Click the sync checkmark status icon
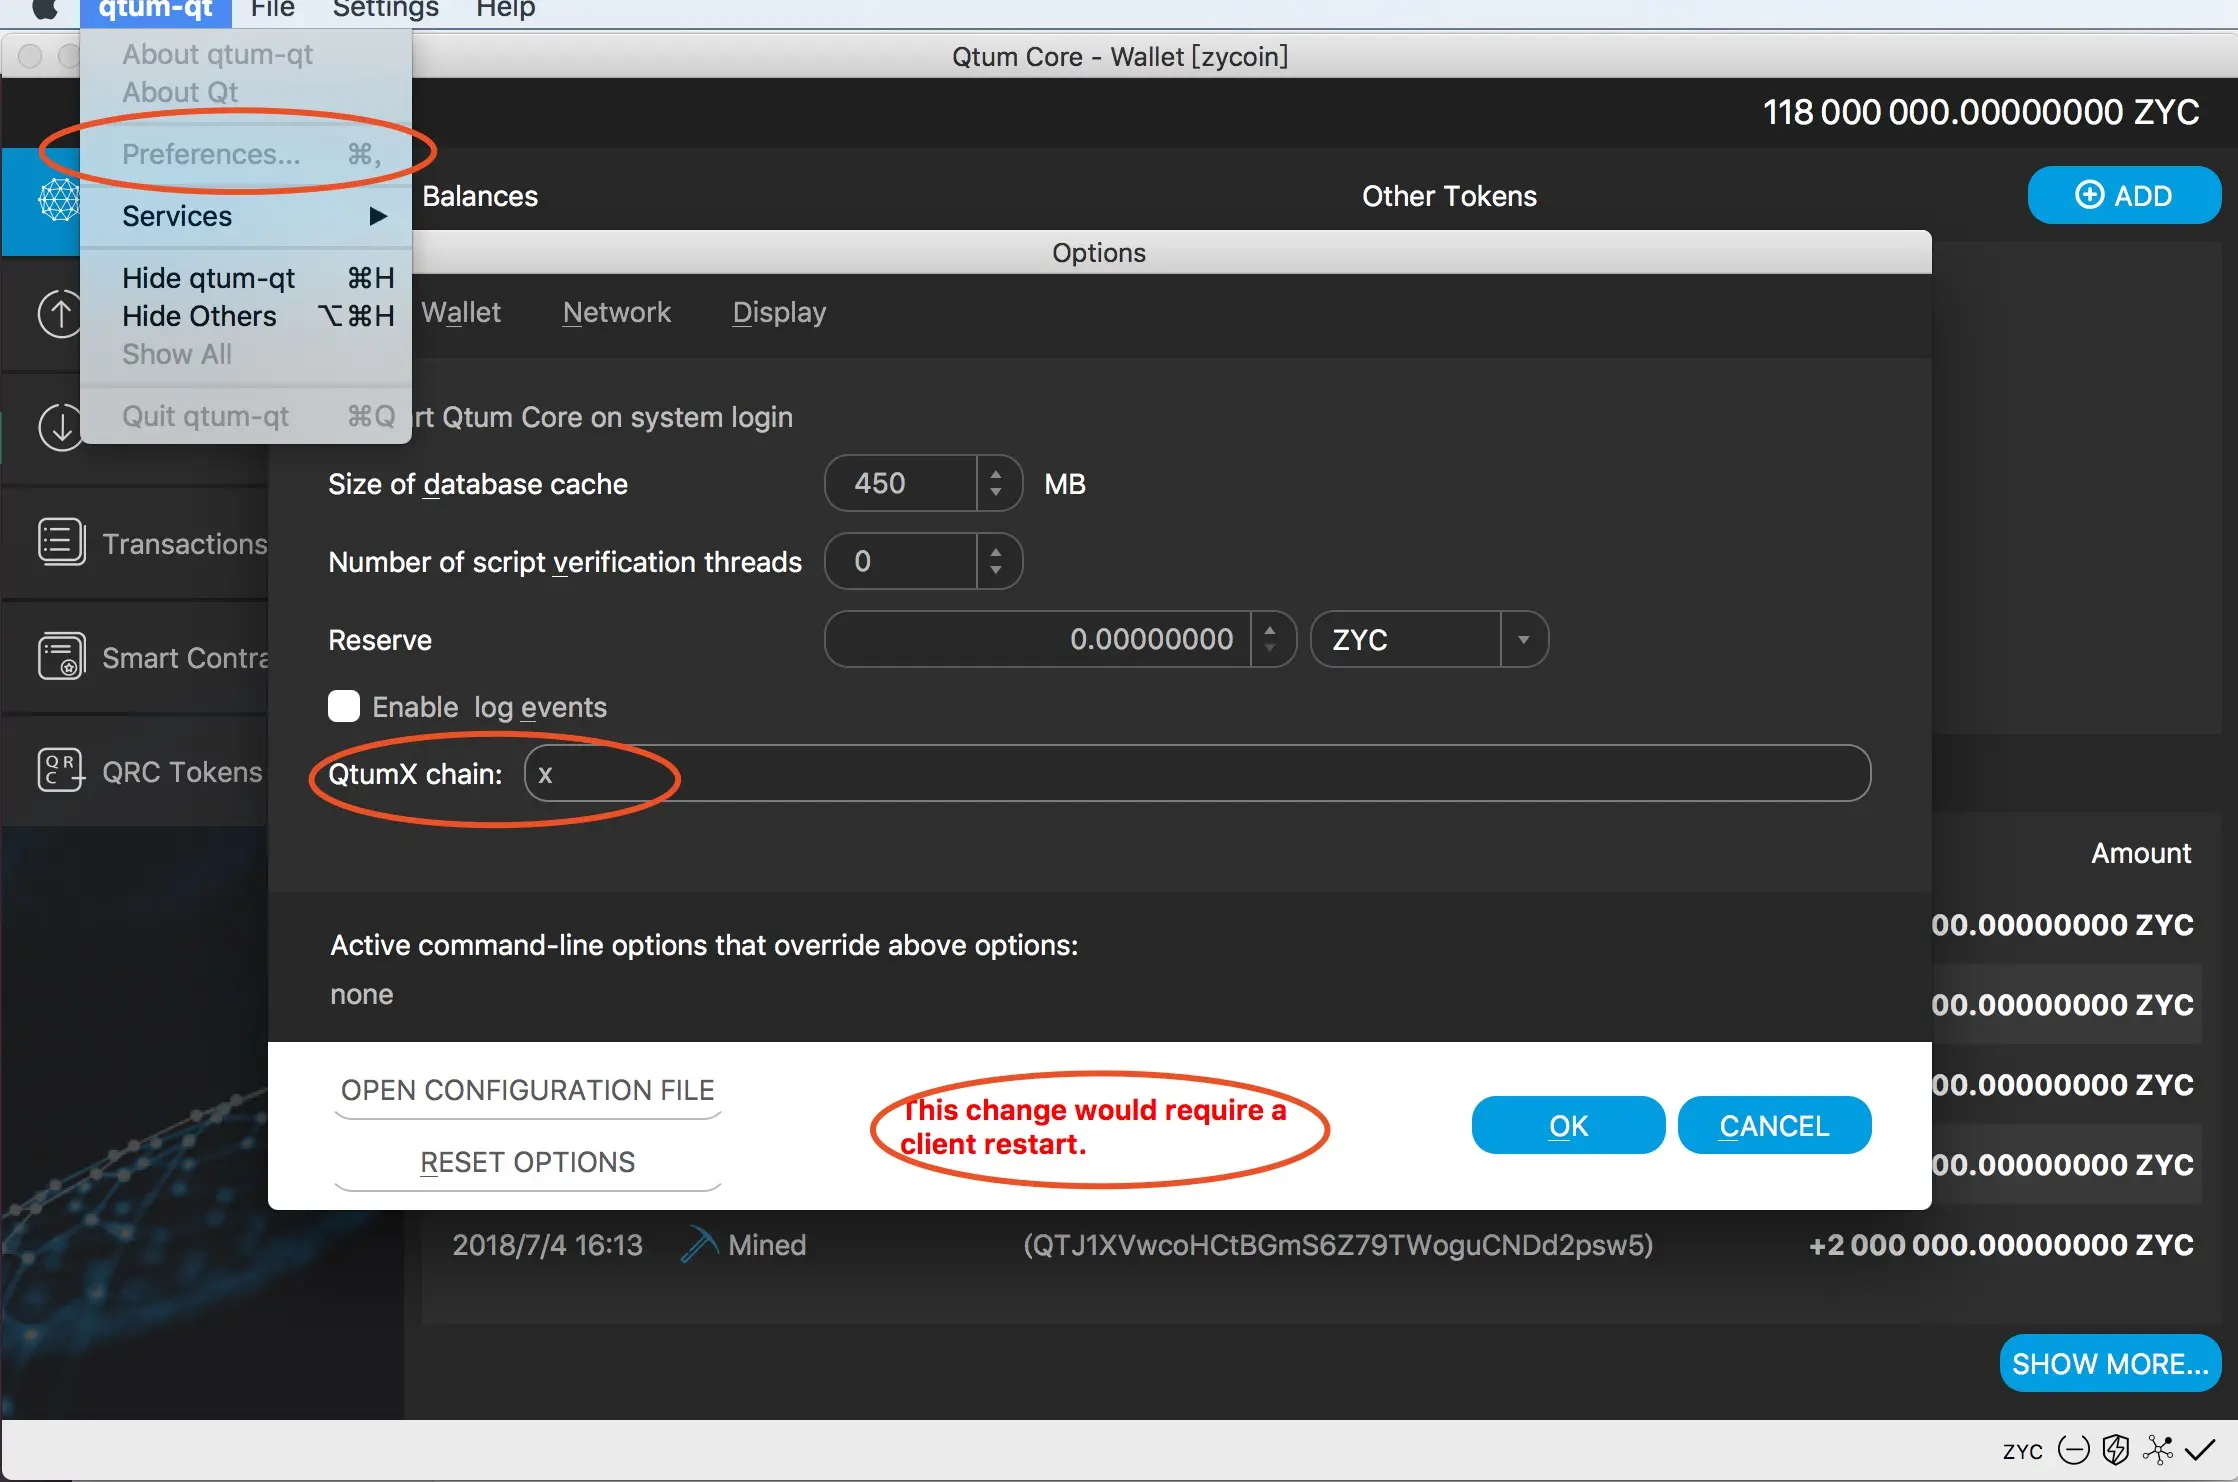The height and width of the screenshot is (1482, 2238). tap(2200, 1449)
